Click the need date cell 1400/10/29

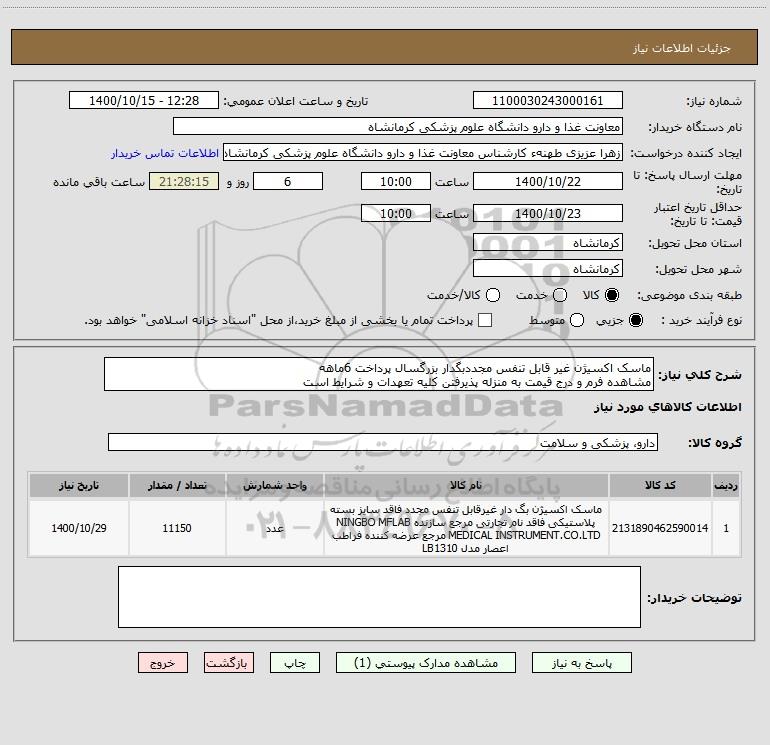[79, 528]
